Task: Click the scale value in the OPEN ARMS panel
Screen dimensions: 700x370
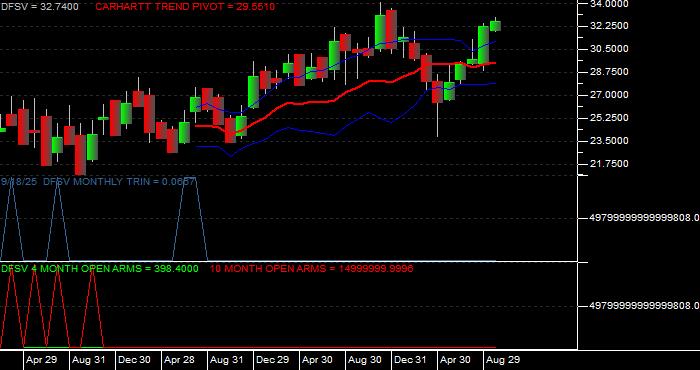Action: [x=644, y=306]
